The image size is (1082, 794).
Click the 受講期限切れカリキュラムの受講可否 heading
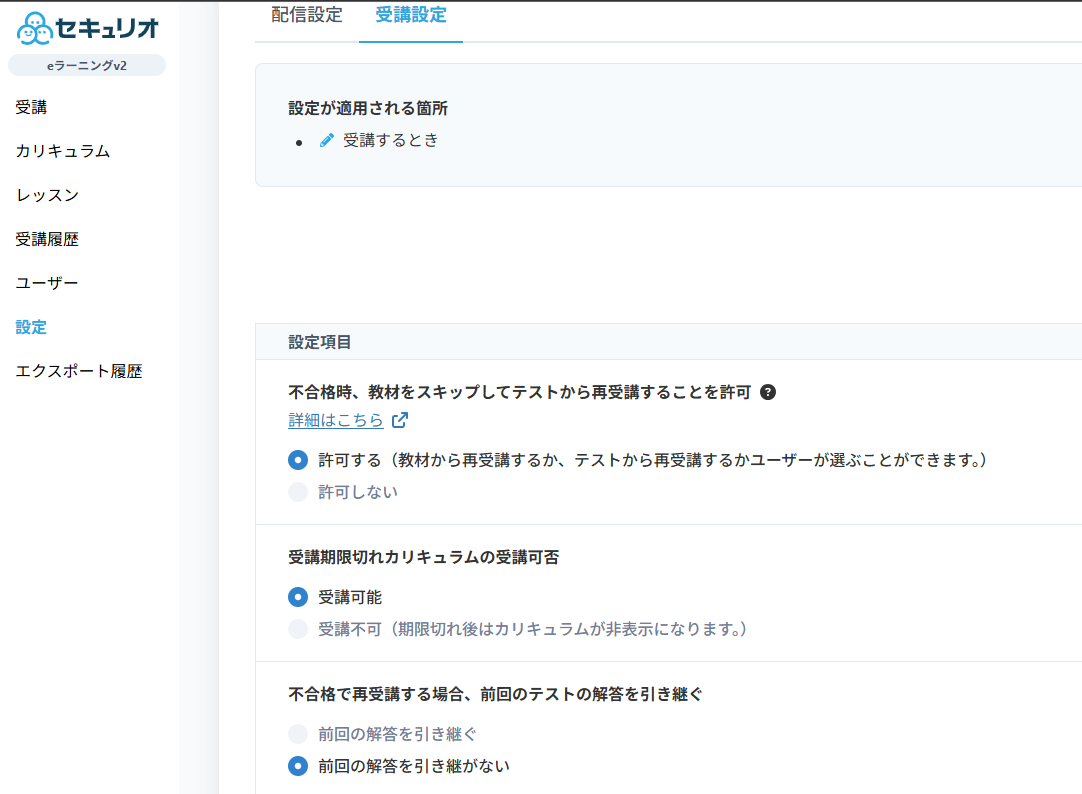click(x=423, y=557)
